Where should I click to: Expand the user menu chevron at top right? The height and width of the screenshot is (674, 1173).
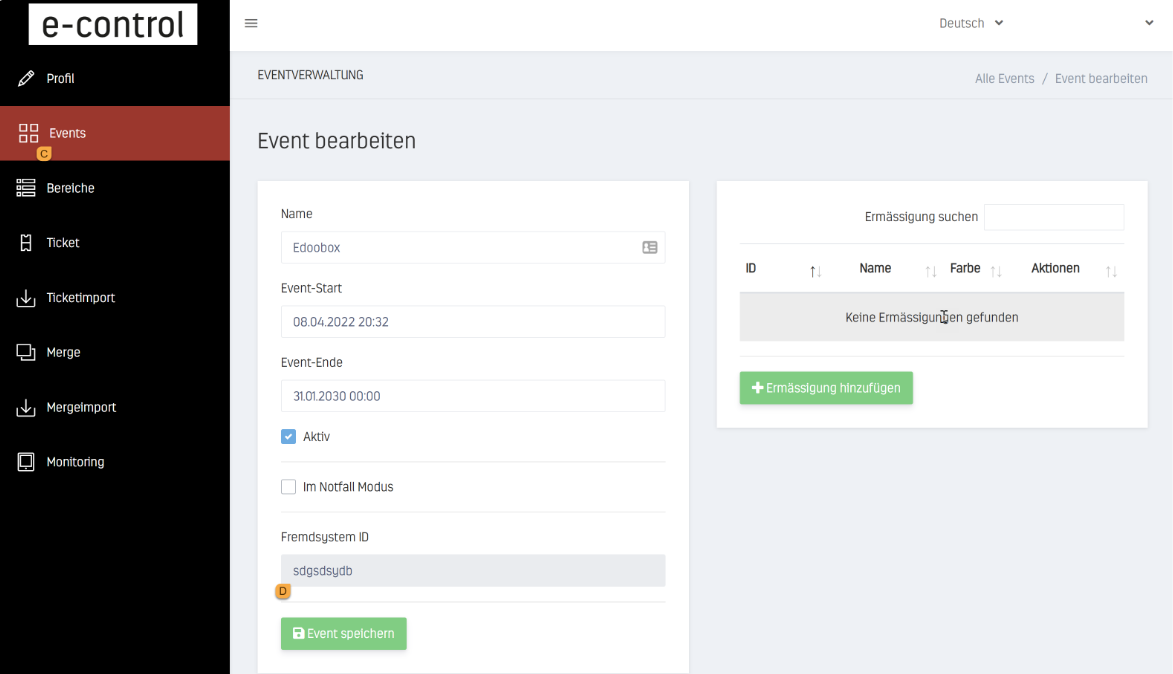[1149, 24]
